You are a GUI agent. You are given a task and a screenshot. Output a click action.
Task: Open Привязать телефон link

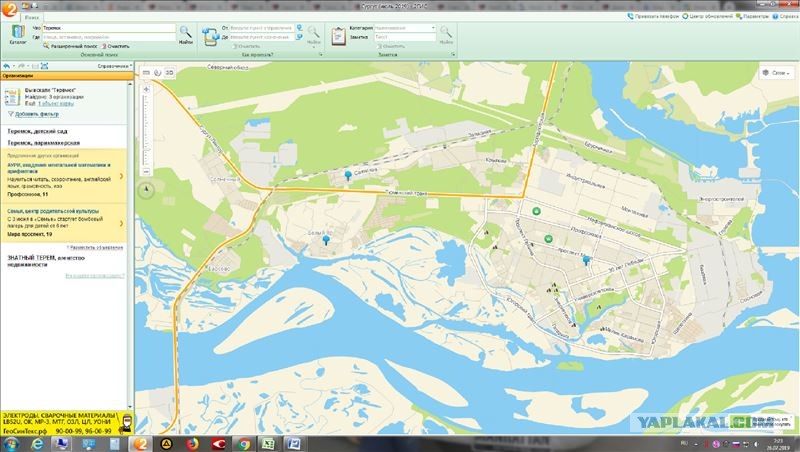click(x=653, y=16)
